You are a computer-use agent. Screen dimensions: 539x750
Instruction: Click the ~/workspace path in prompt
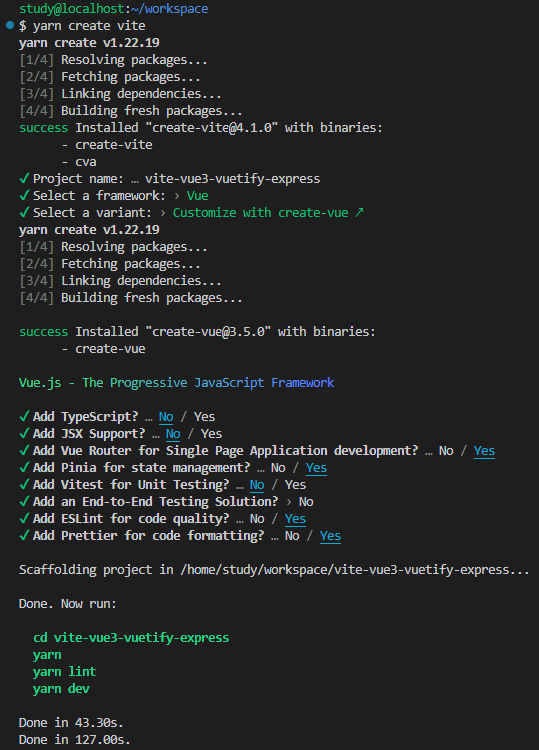169,9
